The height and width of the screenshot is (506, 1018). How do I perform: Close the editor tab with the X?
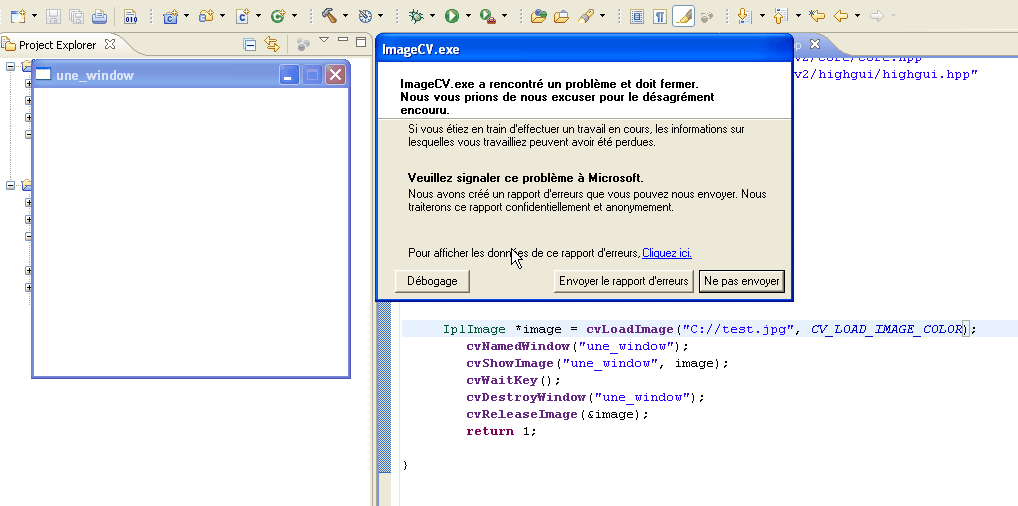(x=815, y=44)
